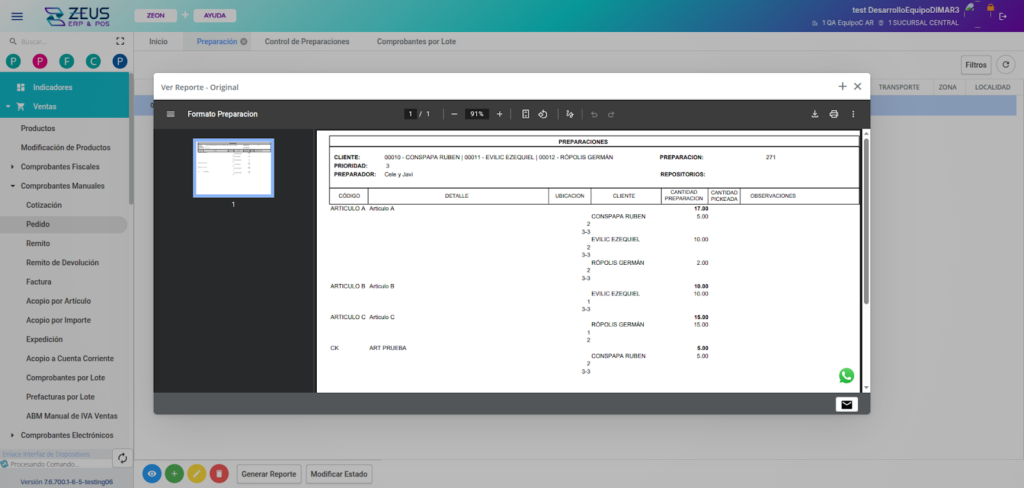Zoom in on the PDF document
The height and width of the screenshot is (488, 1024).
click(x=500, y=114)
